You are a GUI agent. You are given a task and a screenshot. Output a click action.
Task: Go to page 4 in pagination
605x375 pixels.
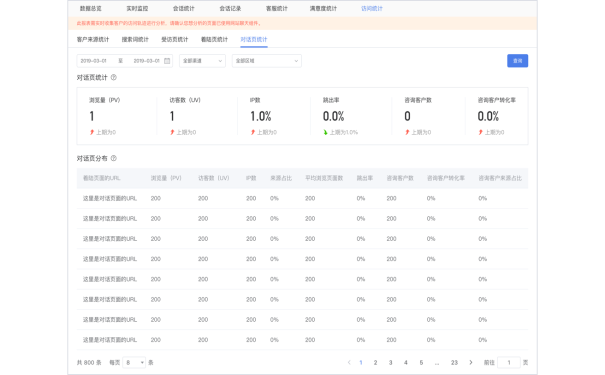[x=406, y=363]
